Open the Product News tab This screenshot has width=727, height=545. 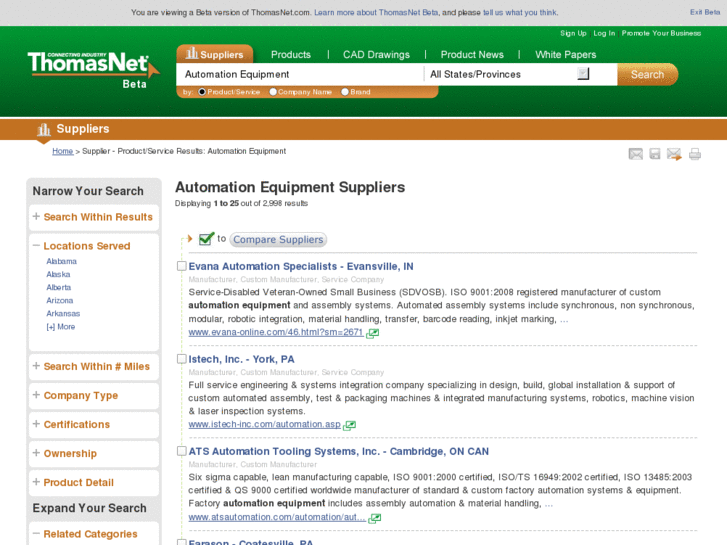click(472, 55)
